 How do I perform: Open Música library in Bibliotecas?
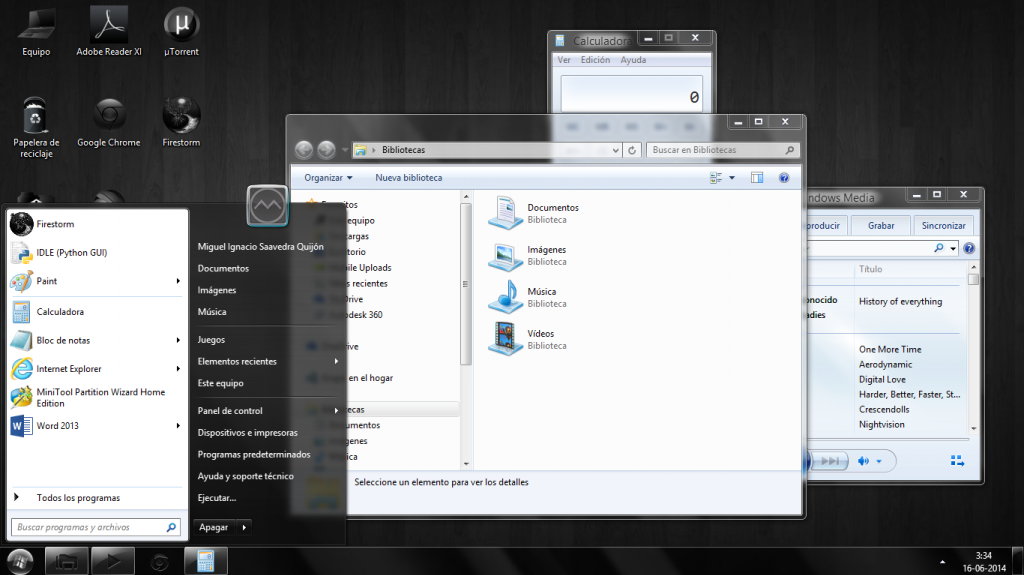pos(528,297)
